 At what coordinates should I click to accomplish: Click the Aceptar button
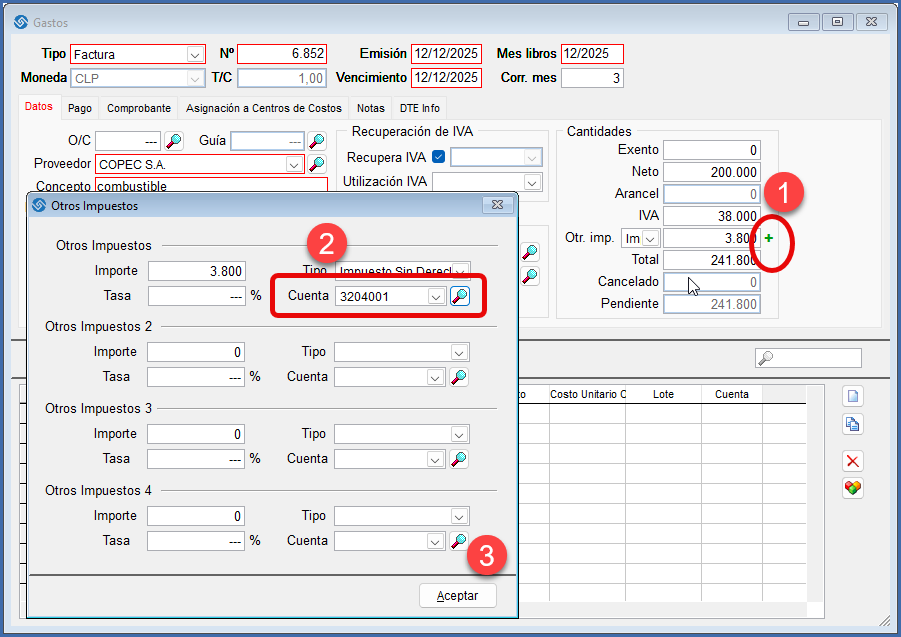click(x=458, y=596)
